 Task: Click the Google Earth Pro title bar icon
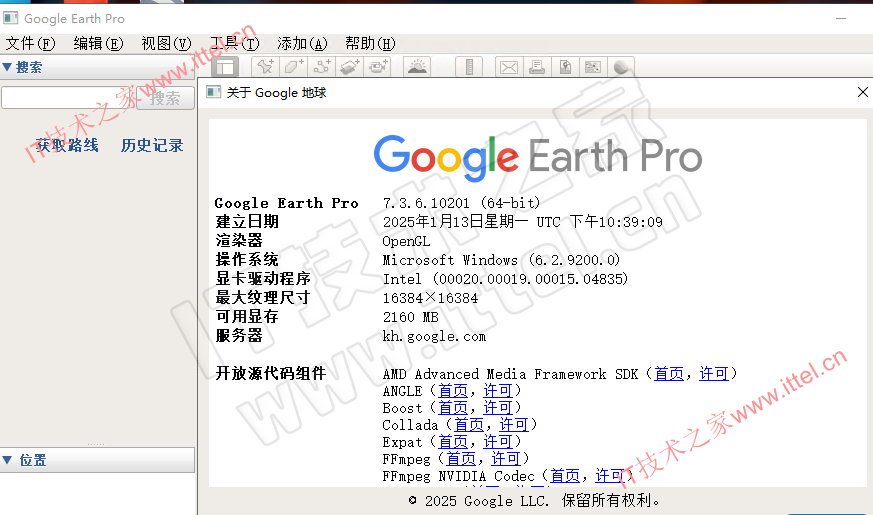point(11,18)
